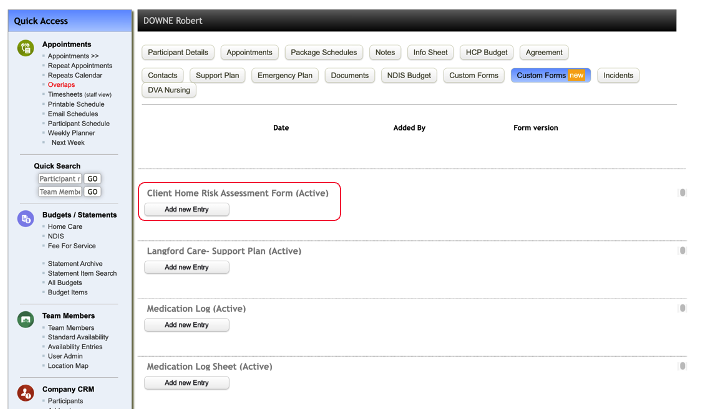
Task: Open Standard Availability link
Action: click(78, 337)
